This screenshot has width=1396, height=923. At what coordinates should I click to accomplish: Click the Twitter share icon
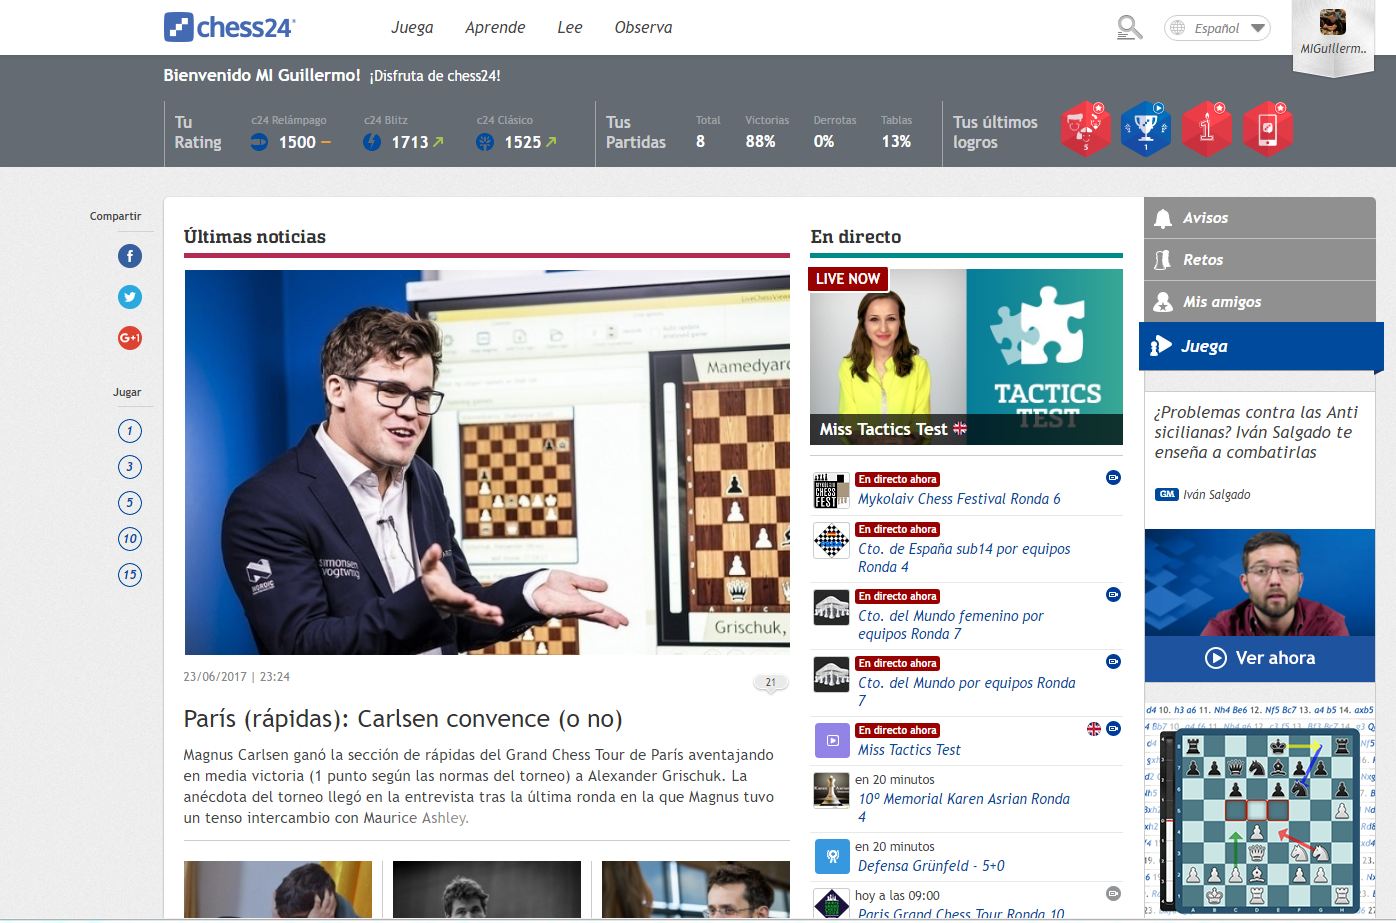point(129,297)
